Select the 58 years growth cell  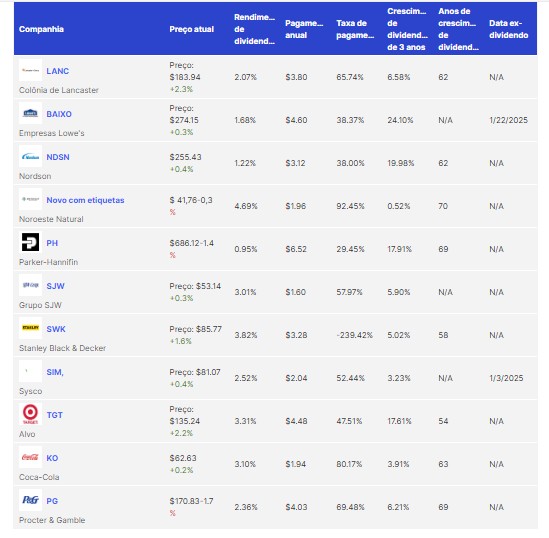(443, 335)
